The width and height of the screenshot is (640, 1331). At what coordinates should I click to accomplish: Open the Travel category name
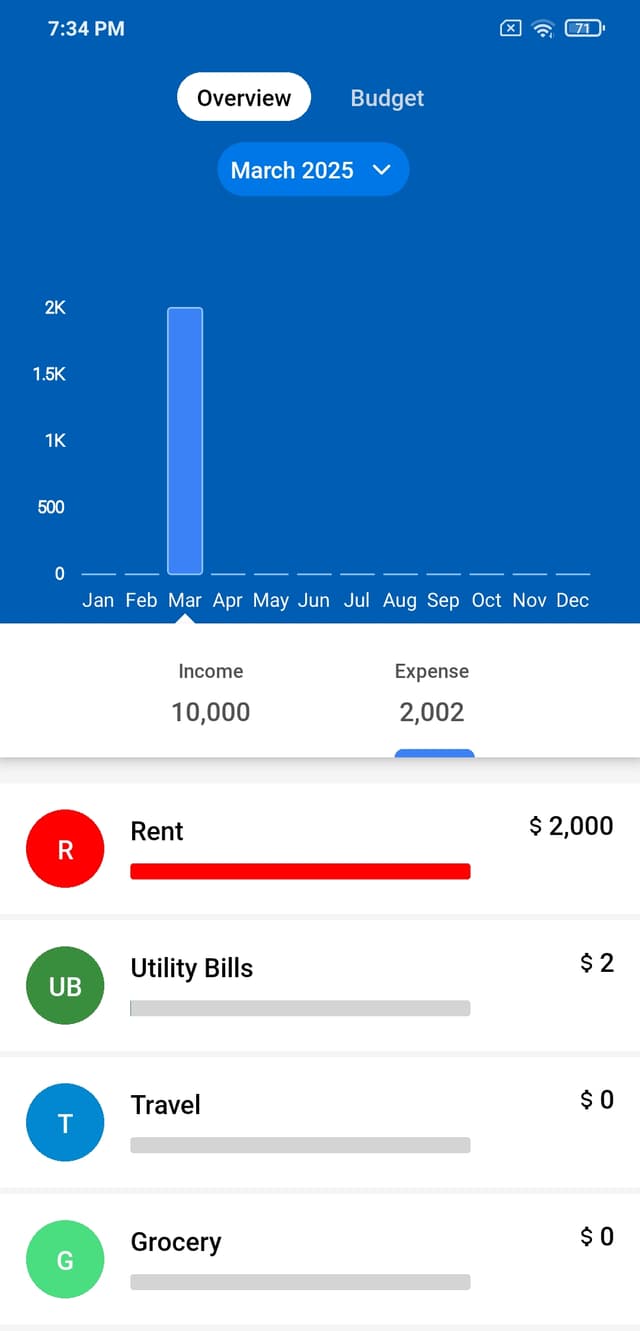click(x=166, y=1105)
